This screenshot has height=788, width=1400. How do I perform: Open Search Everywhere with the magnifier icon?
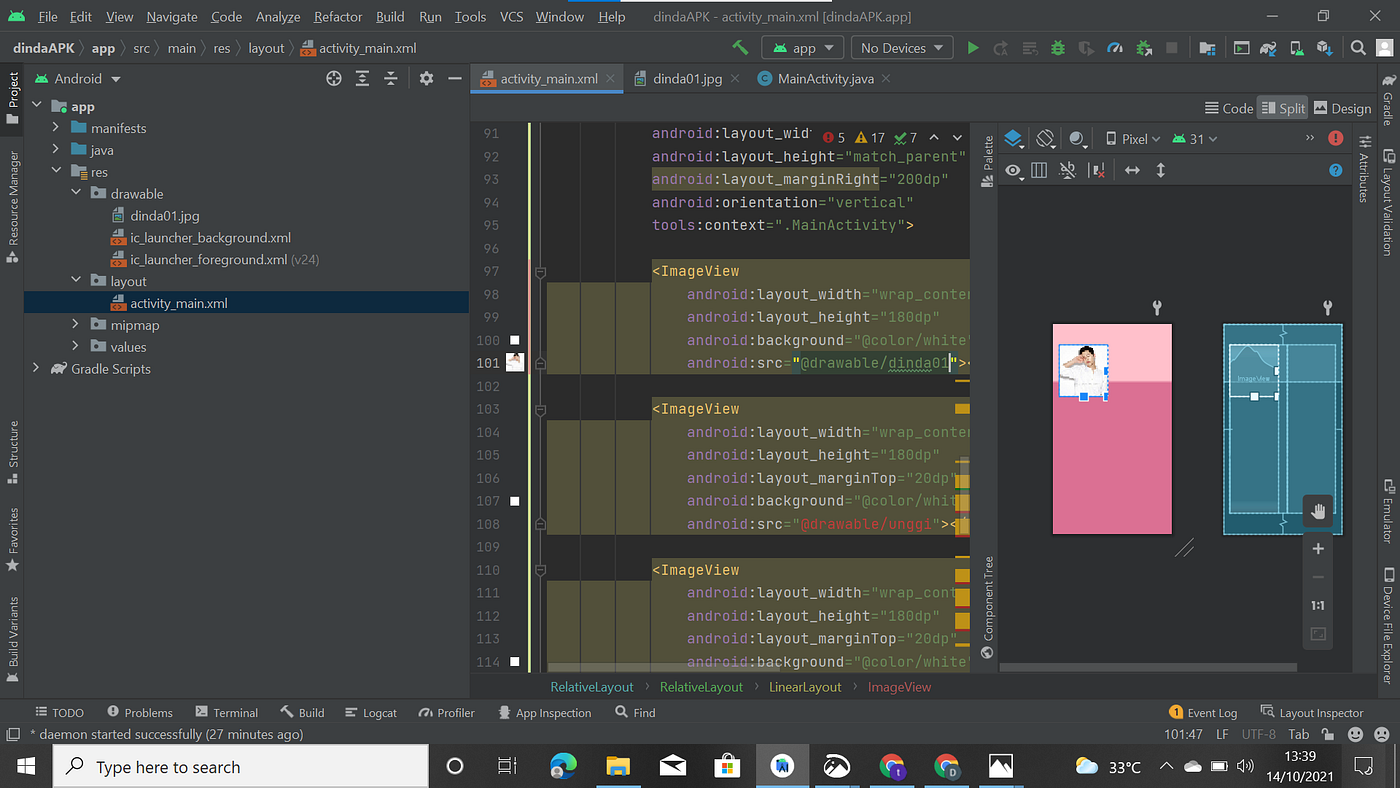(x=1358, y=47)
